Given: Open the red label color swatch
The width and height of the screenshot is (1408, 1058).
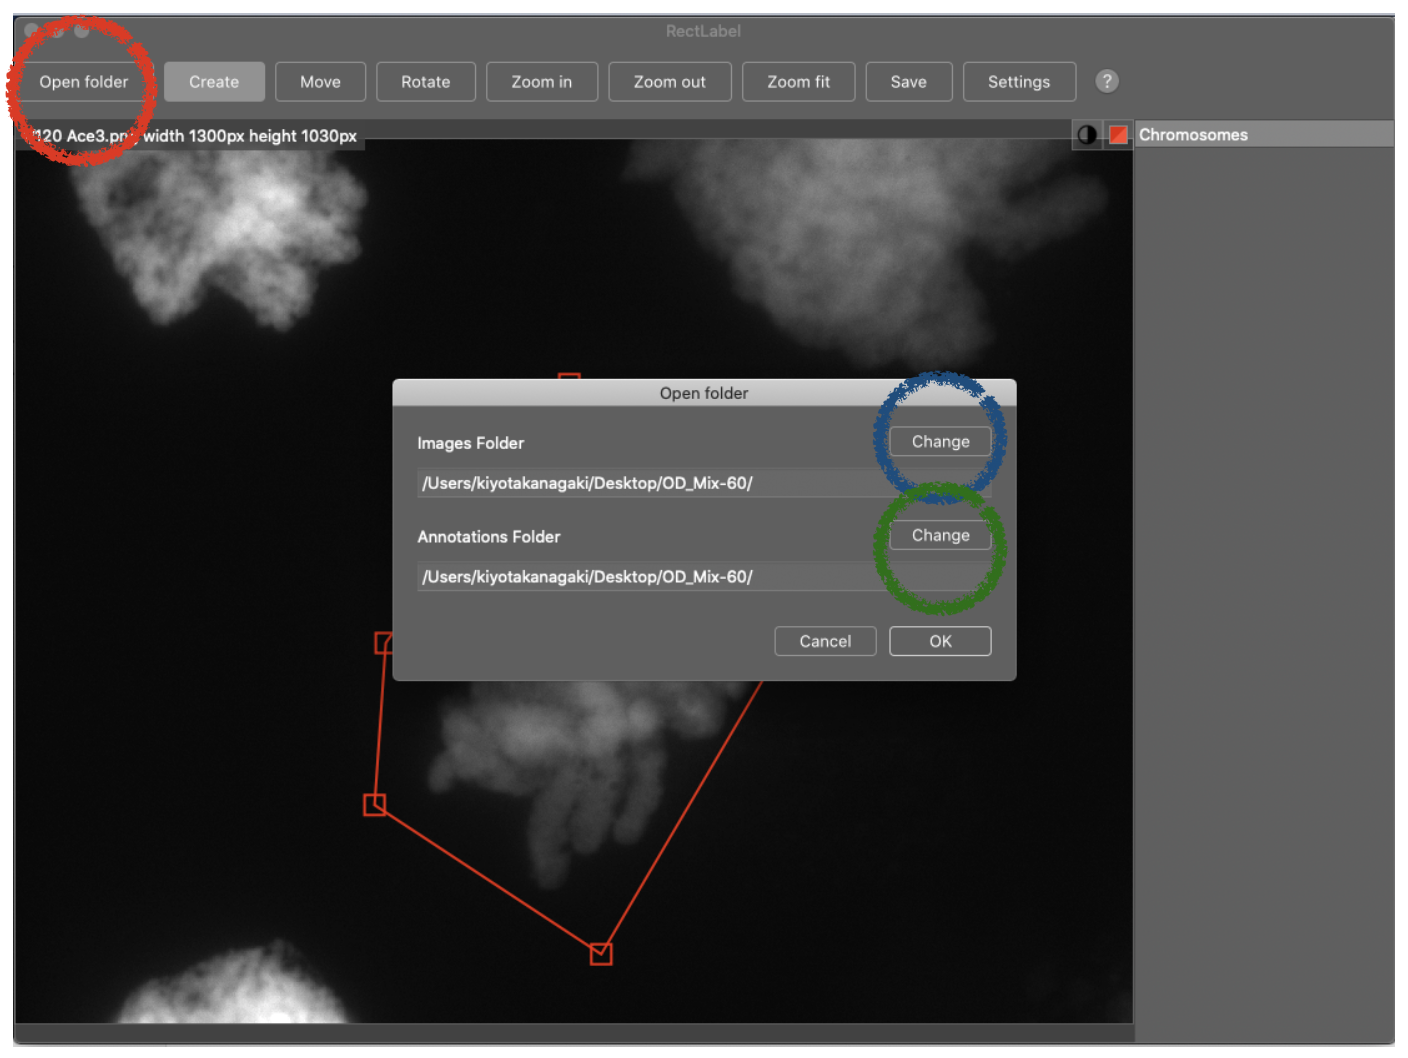Looking at the screenshot, I should [x=1118, y=135].
